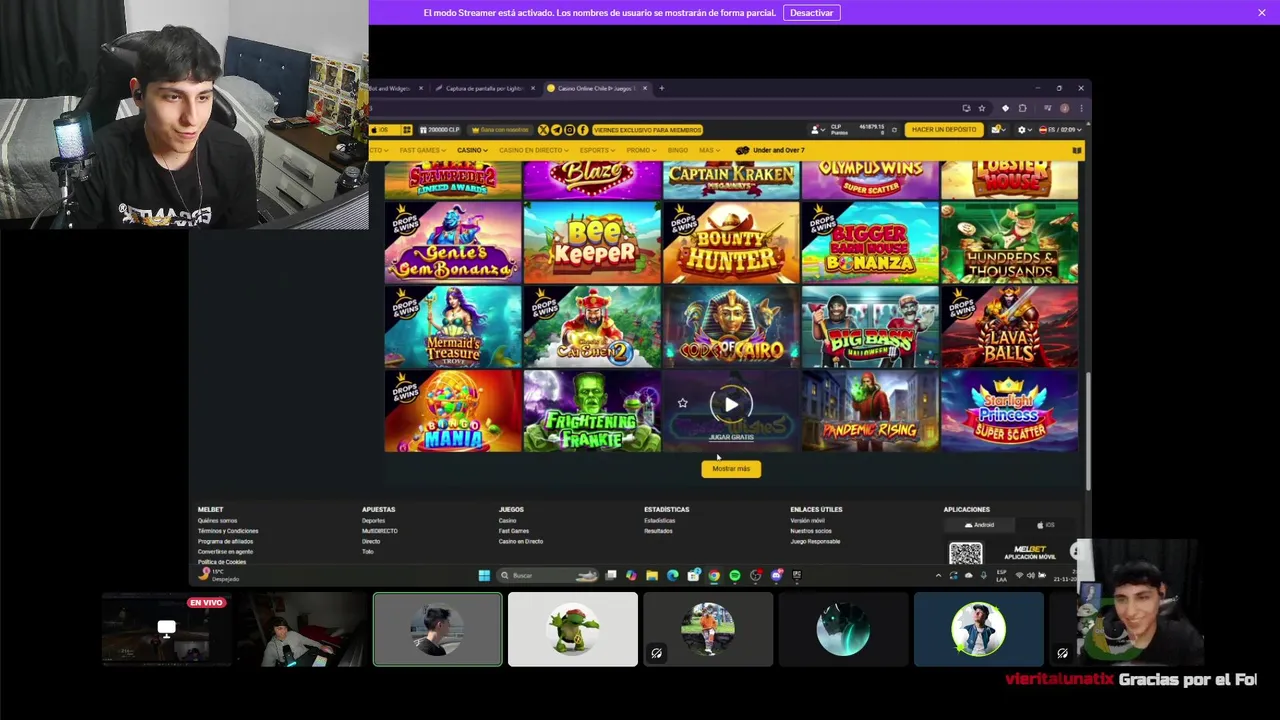Open the Chrome profile avatar
The image size is (1280, 720).
(x=1065, y=108)
